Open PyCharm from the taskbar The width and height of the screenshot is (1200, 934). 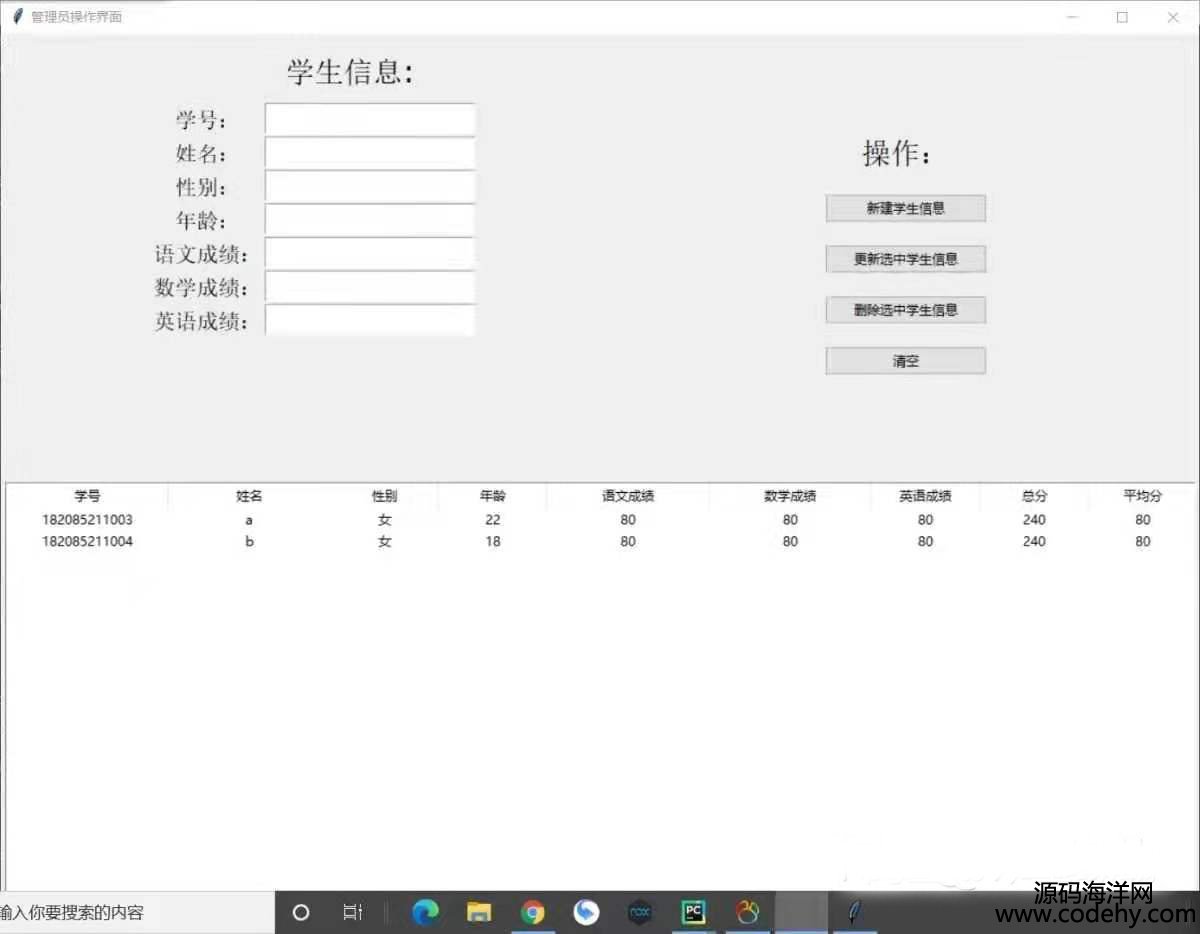[693, 912]
